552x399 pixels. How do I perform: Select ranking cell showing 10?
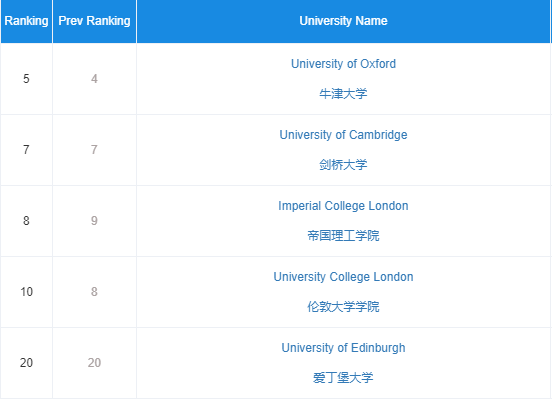(x=26, y=292)
